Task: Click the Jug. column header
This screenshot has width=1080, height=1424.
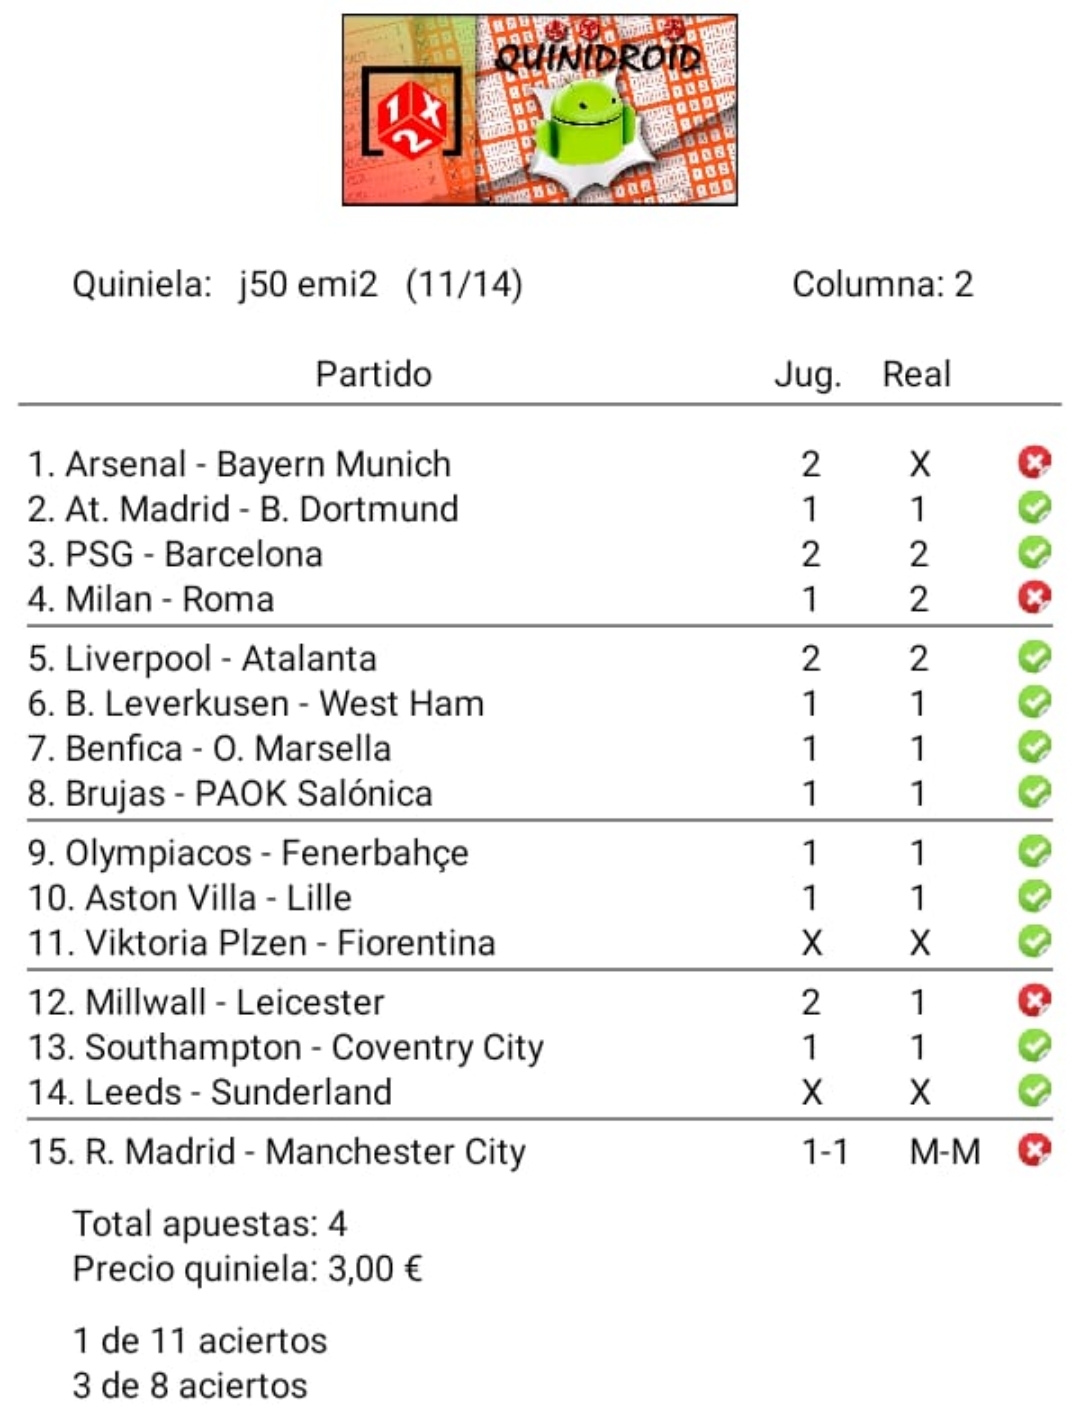Action: click(808, 374)
